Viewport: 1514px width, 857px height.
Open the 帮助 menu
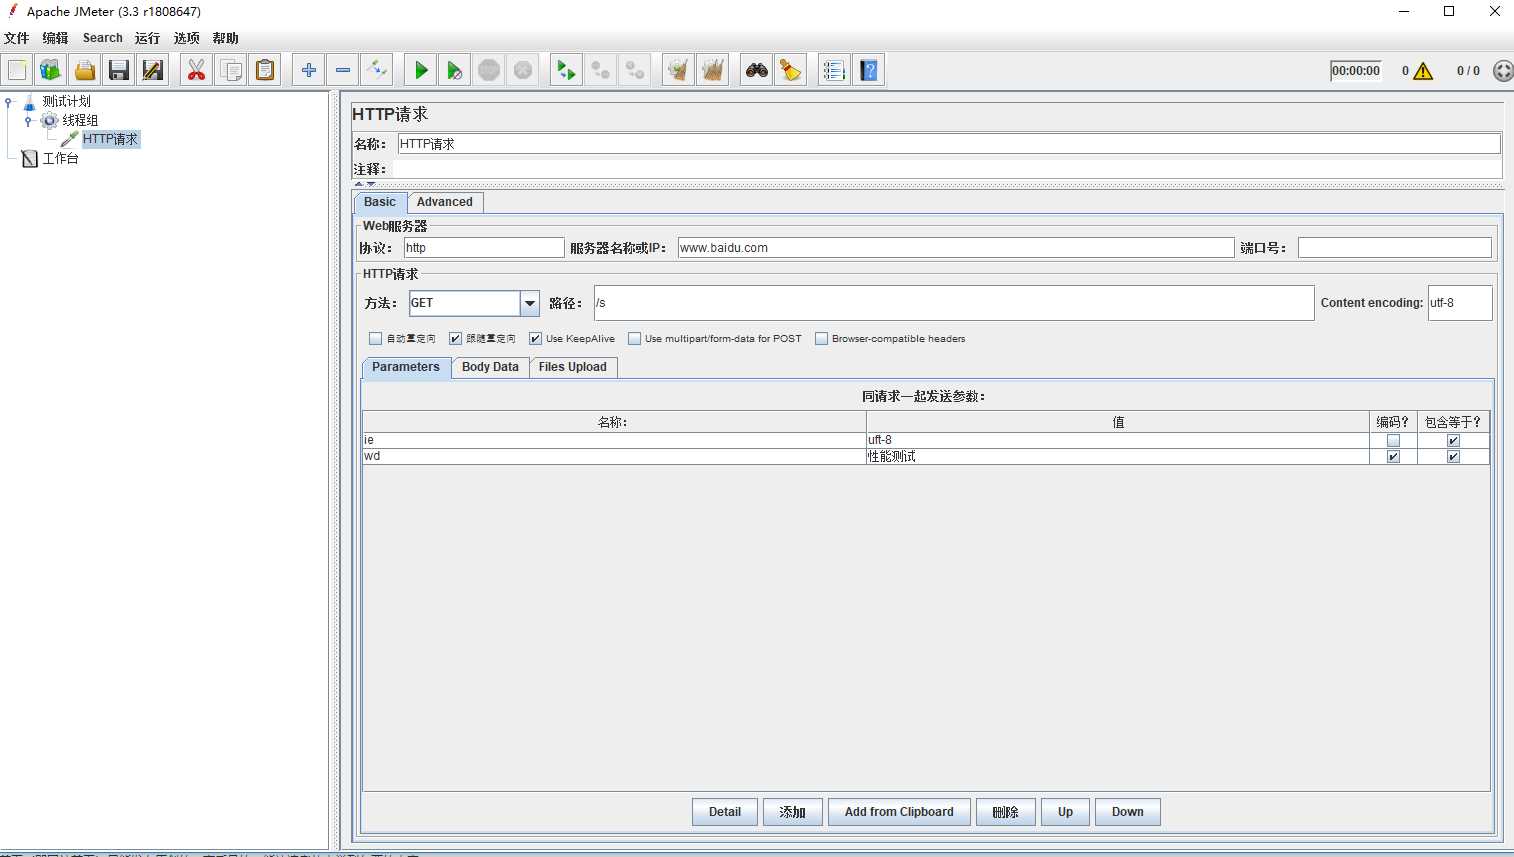tap(226, 38)
